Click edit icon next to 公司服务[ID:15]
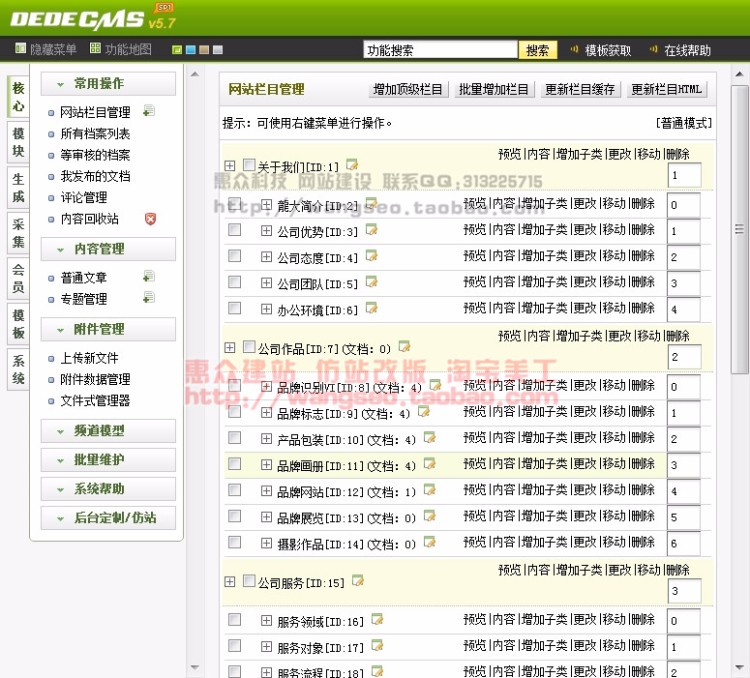Image resolution: width=750 pixels, height=678 pixels. click(358, 580)
